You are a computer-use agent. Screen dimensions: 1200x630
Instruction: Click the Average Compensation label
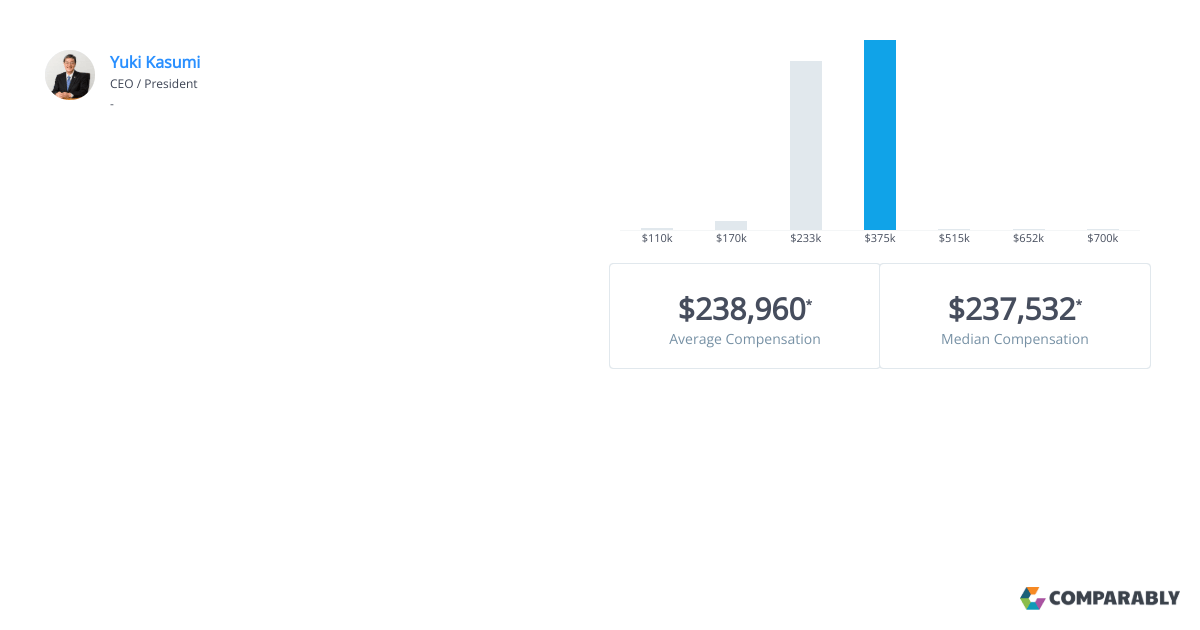pos(745,339)
